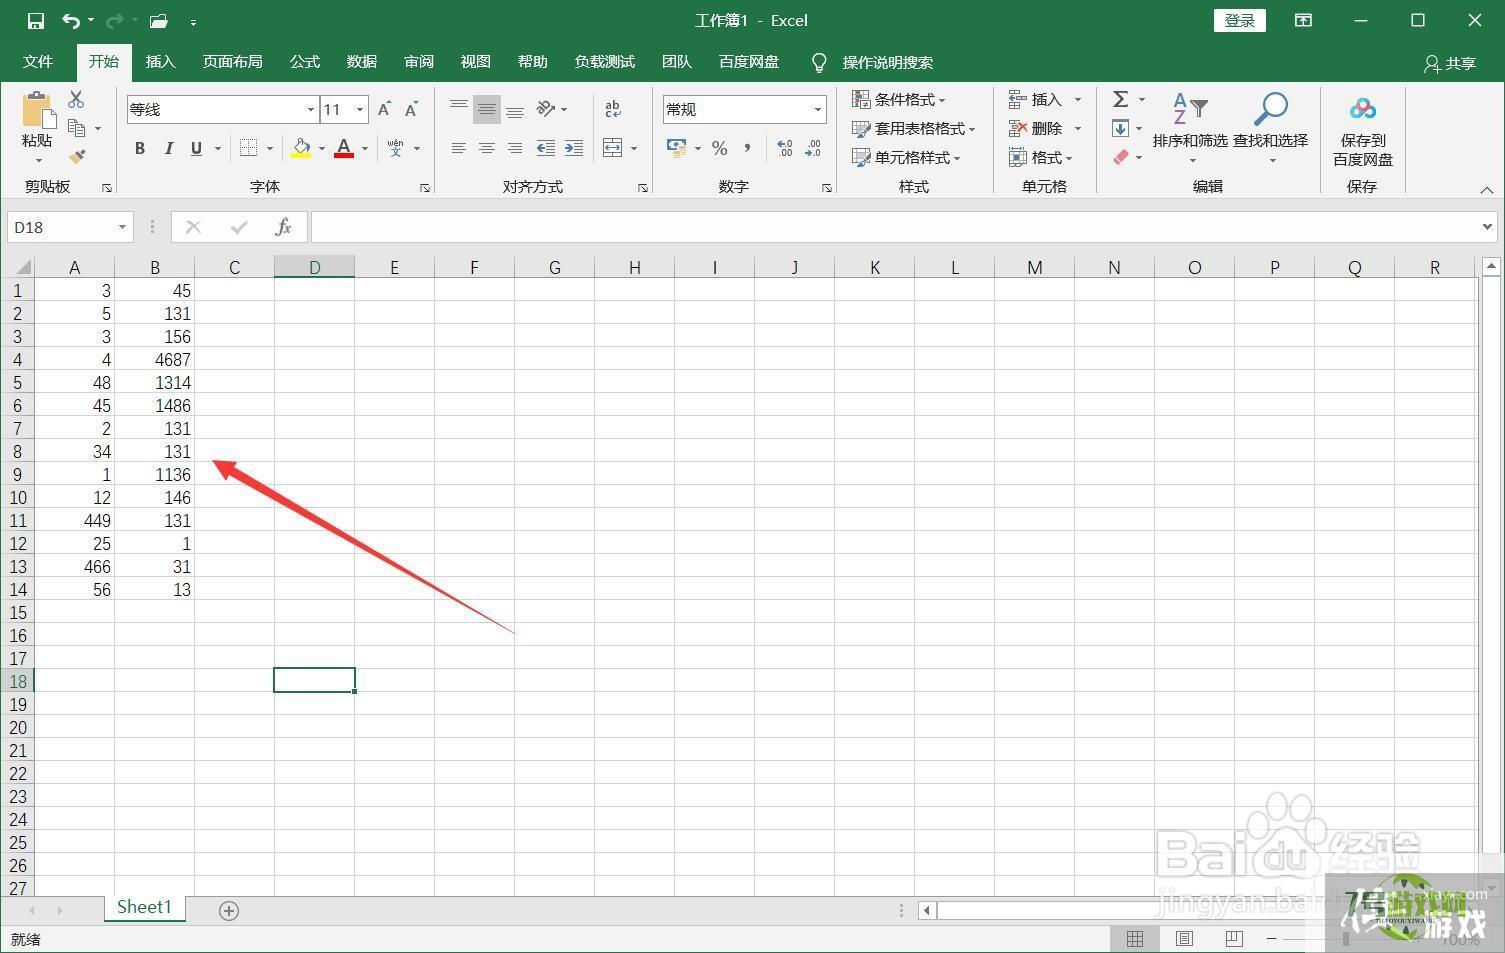The image size is (1505, 953).
Task: Click the AutoSum sigma icon
Action: 1121,99
